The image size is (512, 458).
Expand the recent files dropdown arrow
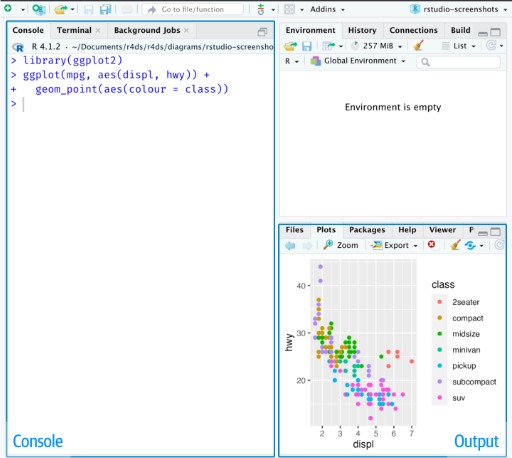click(x=72, y=10)
